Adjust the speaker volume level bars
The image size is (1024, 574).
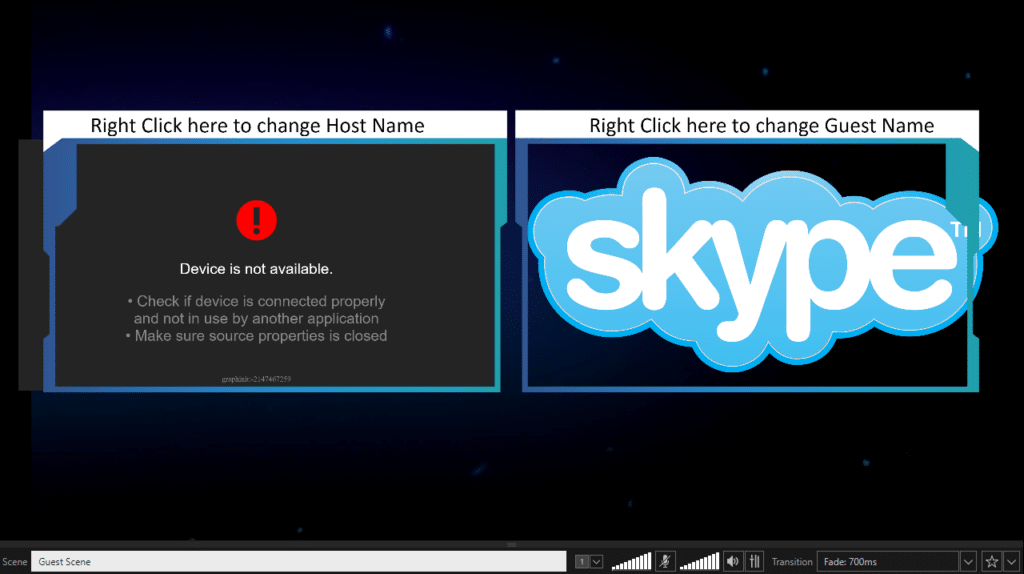coord(699,562)
